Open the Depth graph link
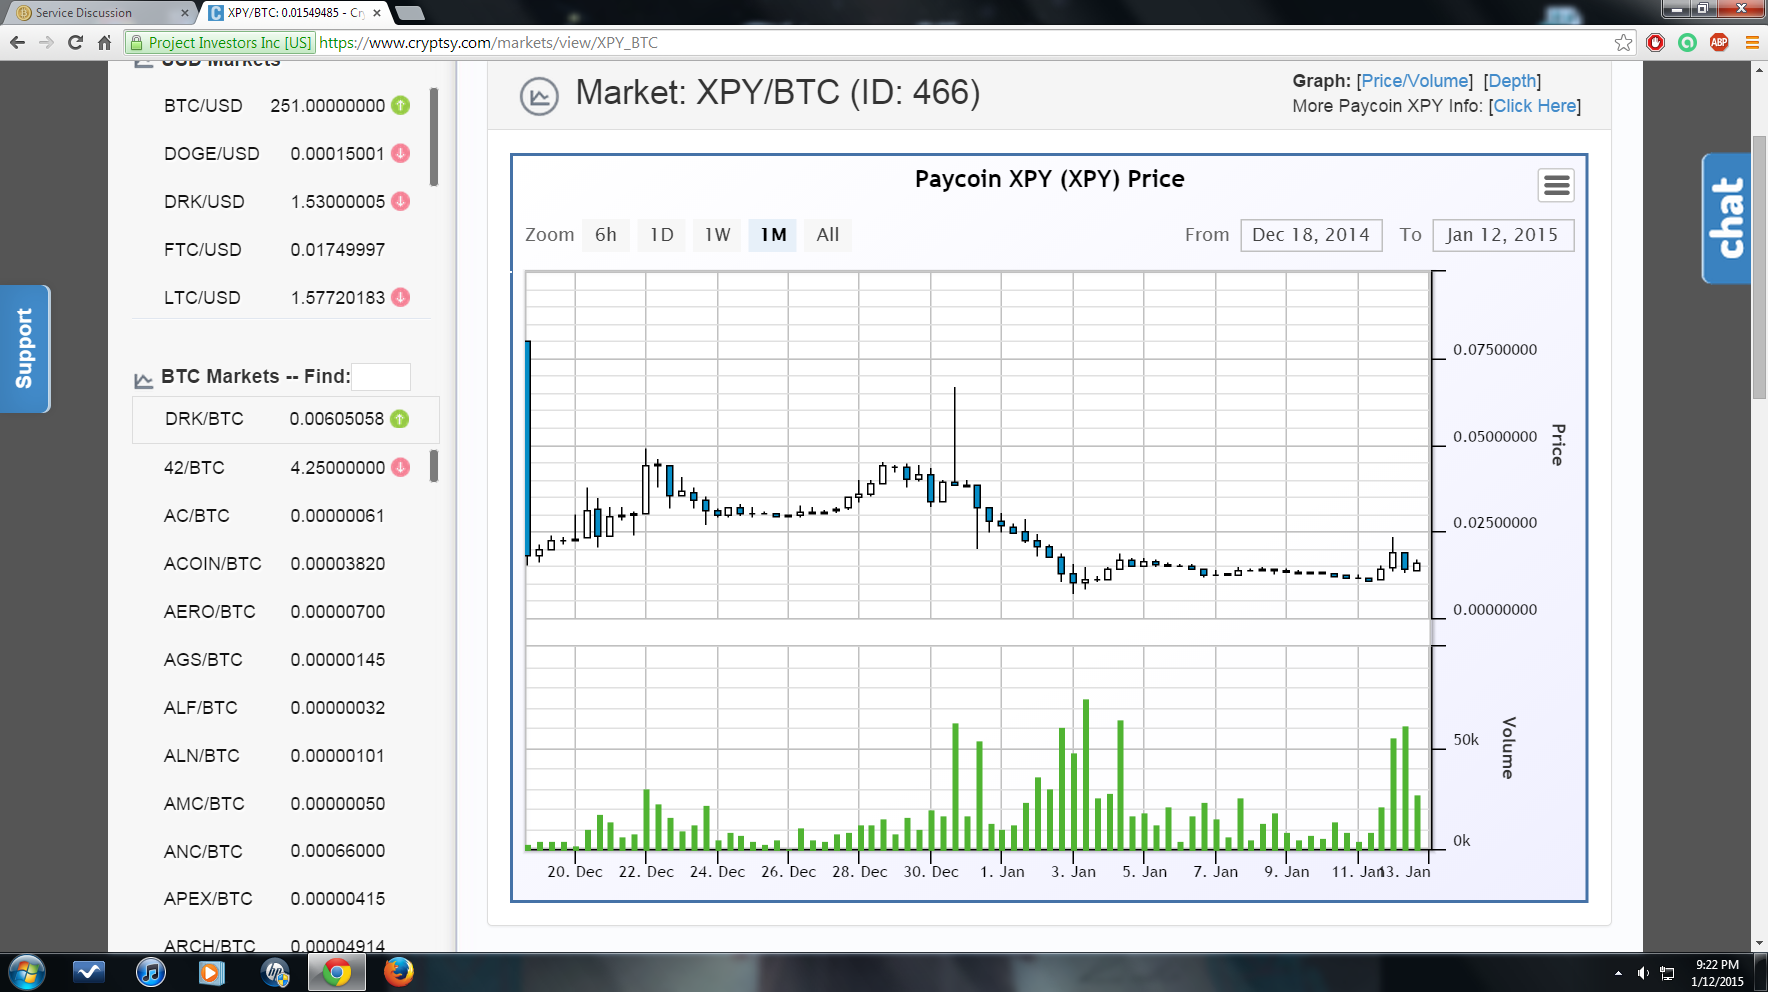Screen dimensions: 1768x992 coord(1512,81)
